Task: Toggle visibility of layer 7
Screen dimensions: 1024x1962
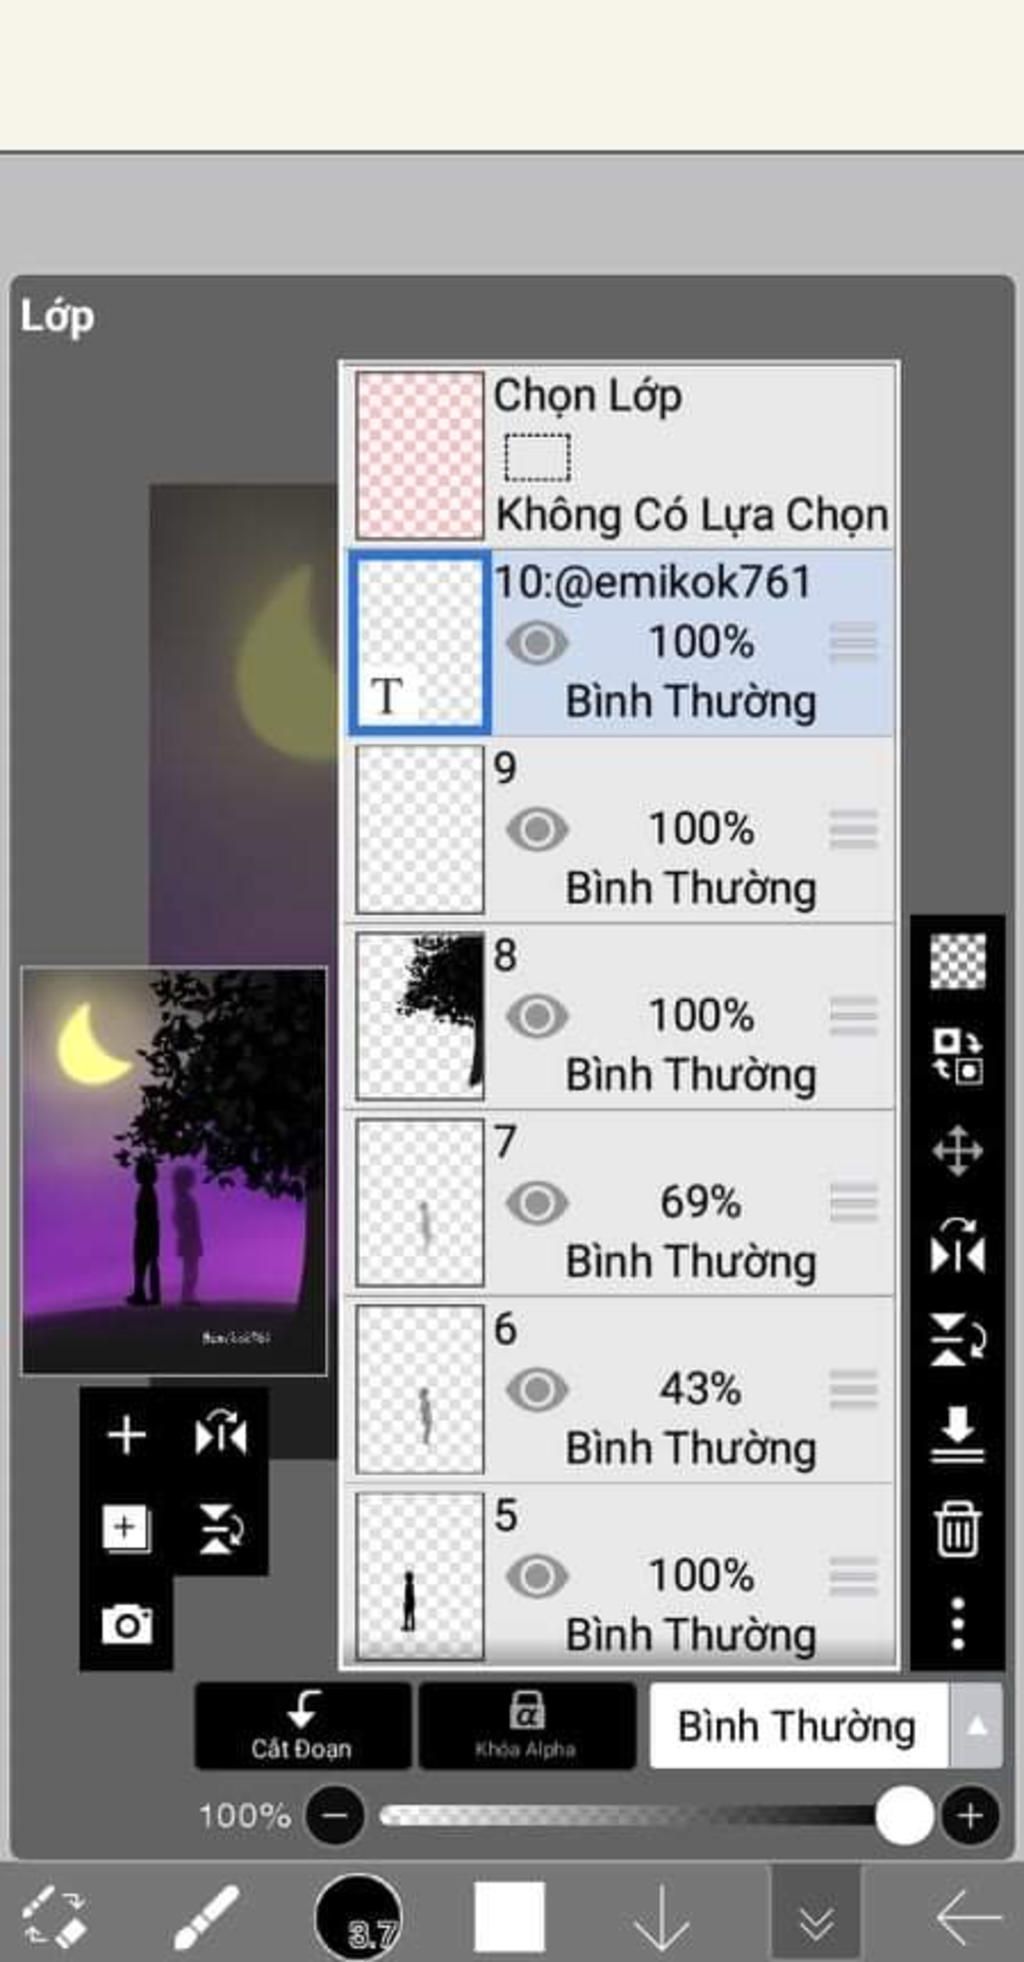Action: (537, 1203)
